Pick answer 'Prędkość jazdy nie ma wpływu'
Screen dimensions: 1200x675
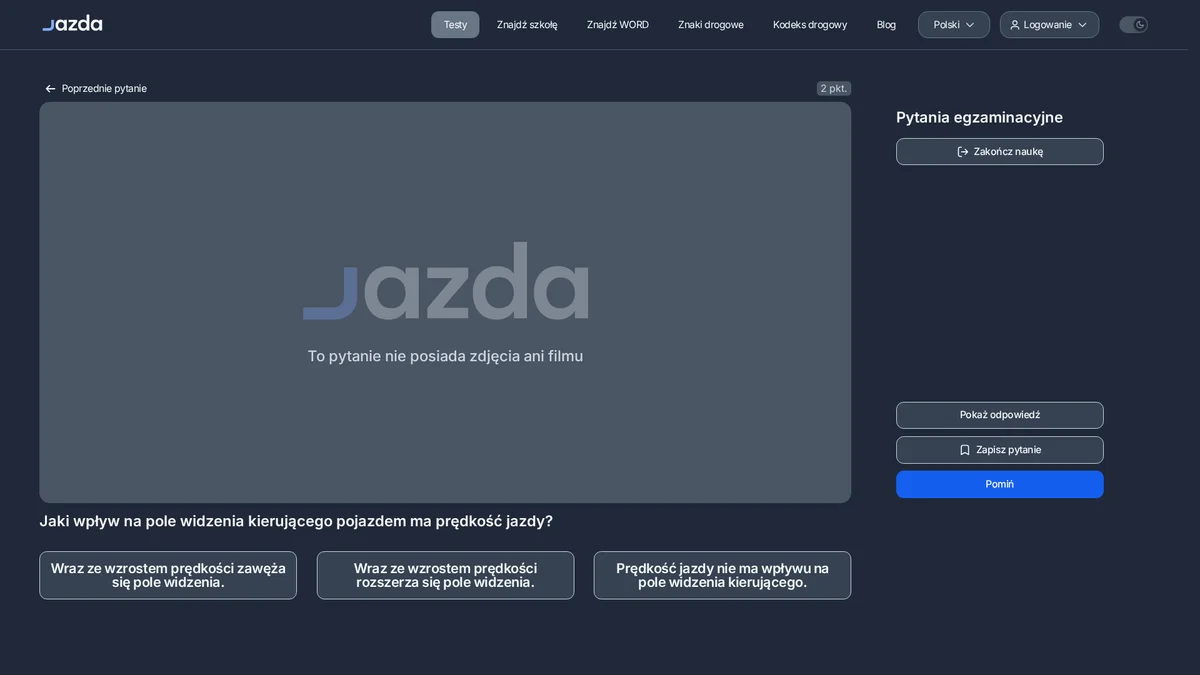722,576
